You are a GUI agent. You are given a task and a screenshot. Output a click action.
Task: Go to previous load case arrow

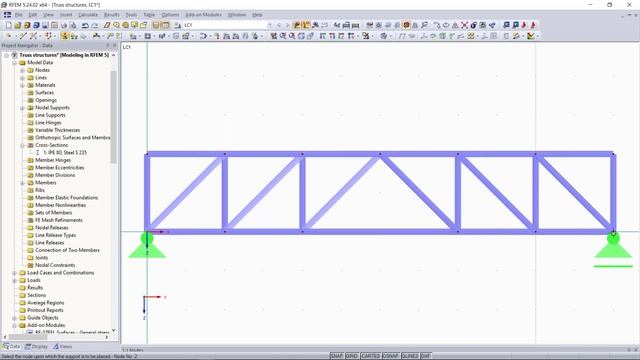279,25
